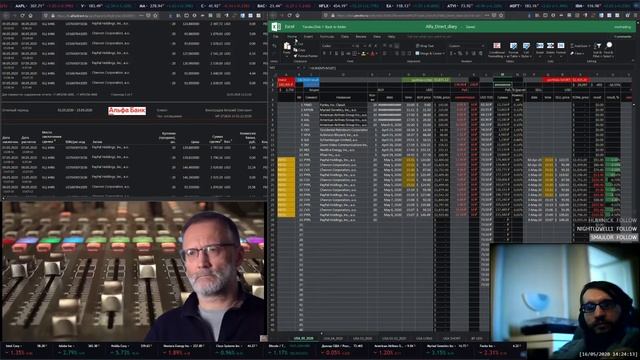The image size is (640, 360).
Task: Click the Excel app logo icon
Action: click(276, 27)
